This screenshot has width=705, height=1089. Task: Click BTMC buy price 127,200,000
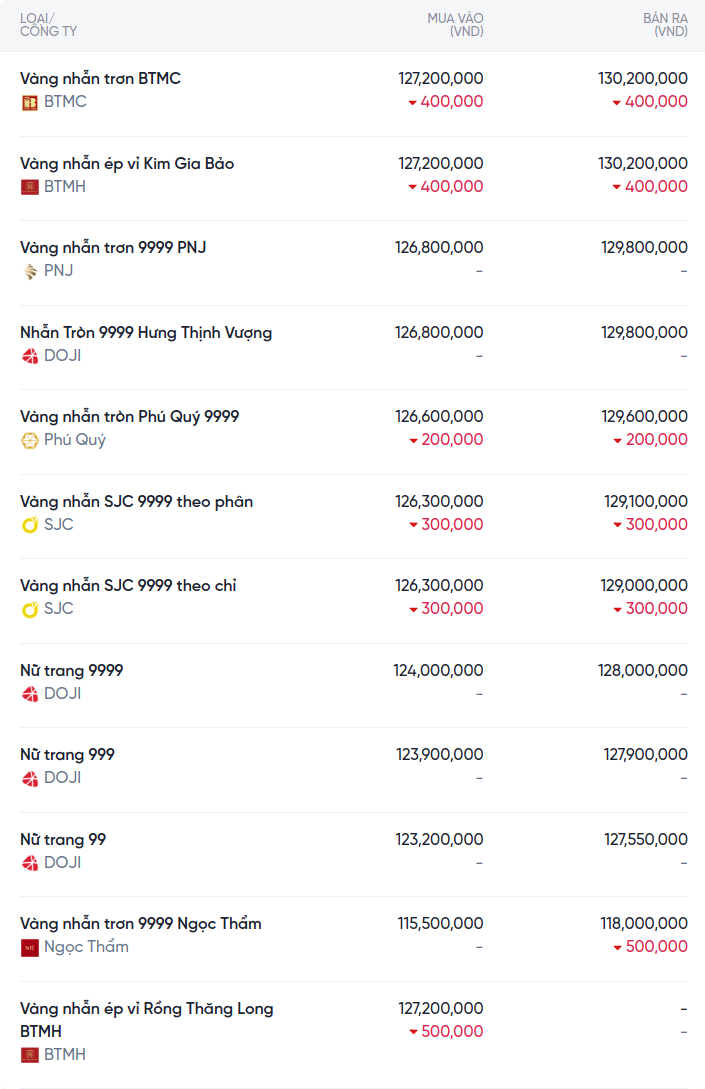(x=441, y=78)
